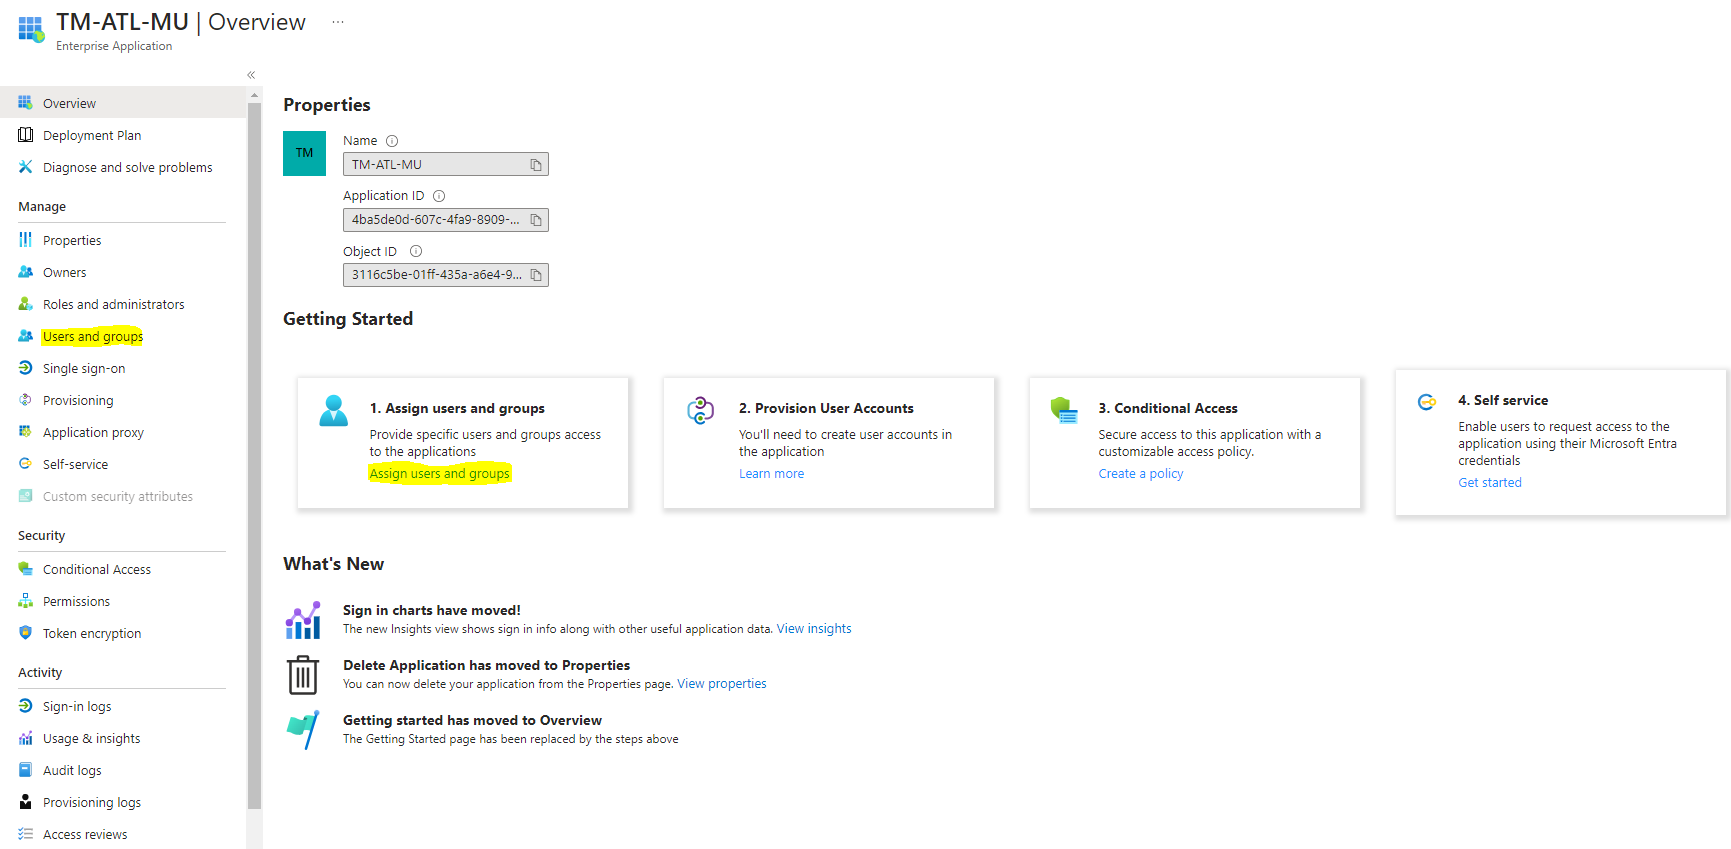Click the trash icon for Delete Application

coord(303,675)
